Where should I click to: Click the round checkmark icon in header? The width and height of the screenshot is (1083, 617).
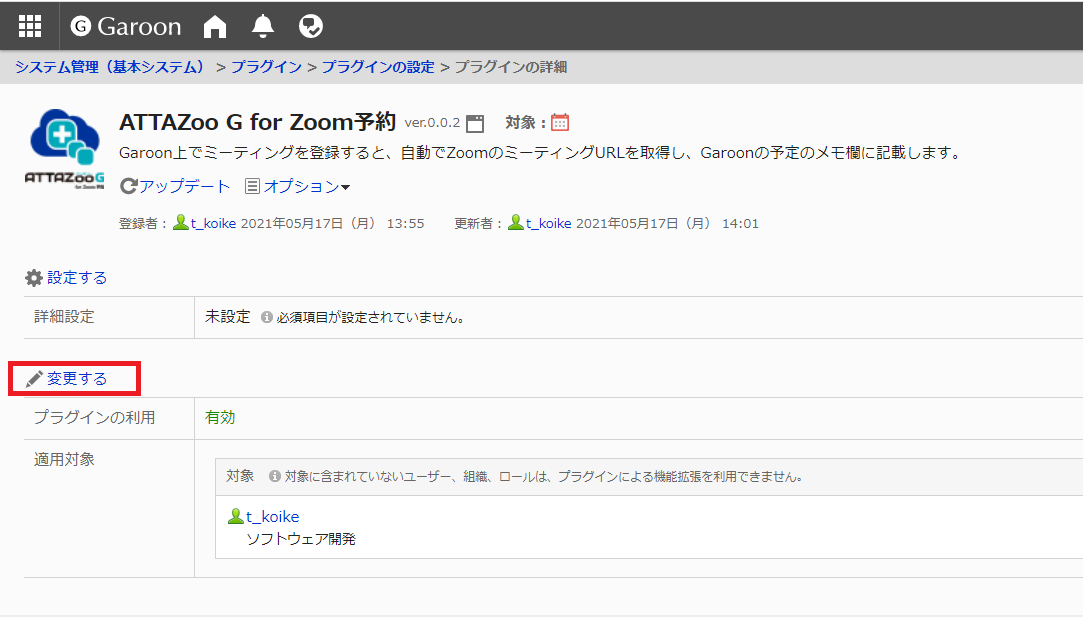pos(310,26)
